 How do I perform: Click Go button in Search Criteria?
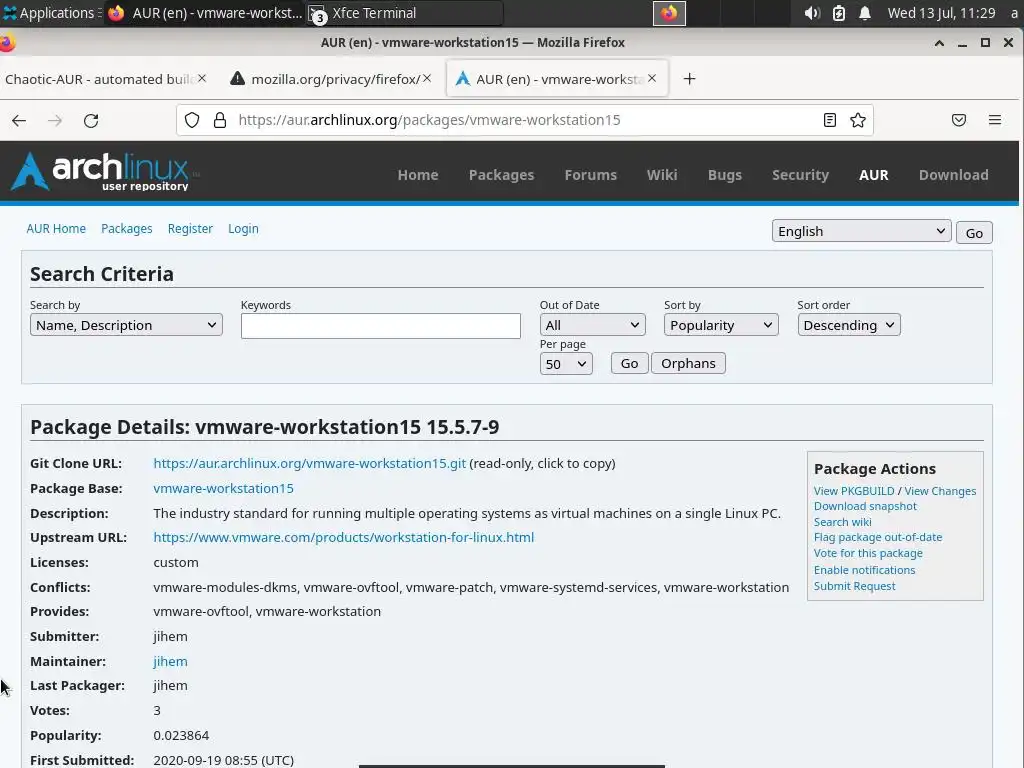[x=630, y=363]
